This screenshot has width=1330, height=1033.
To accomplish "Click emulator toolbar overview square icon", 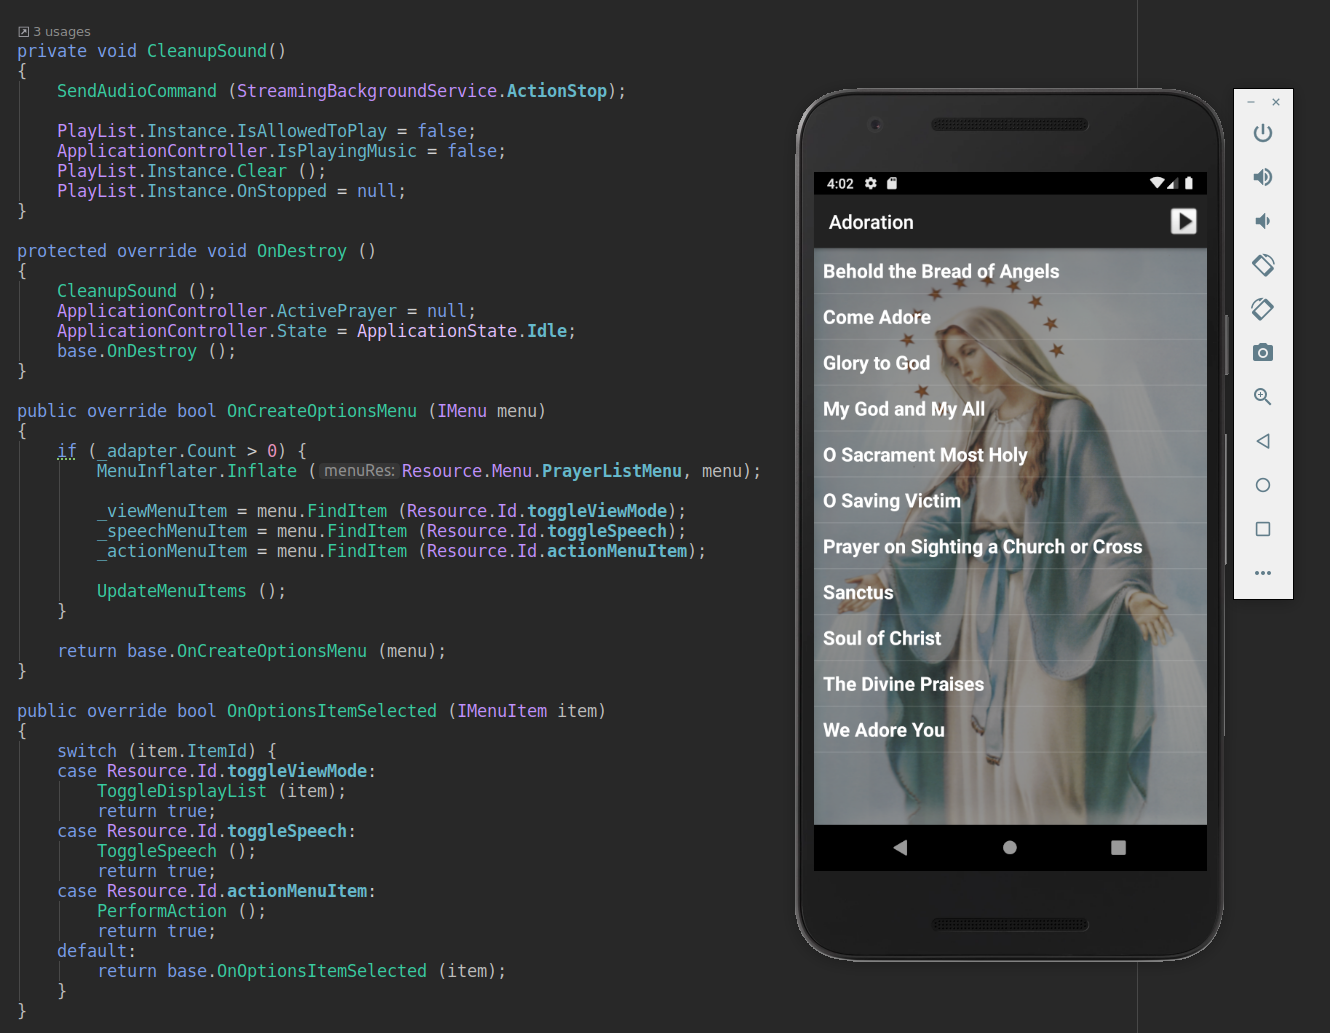I will 1263,529.
